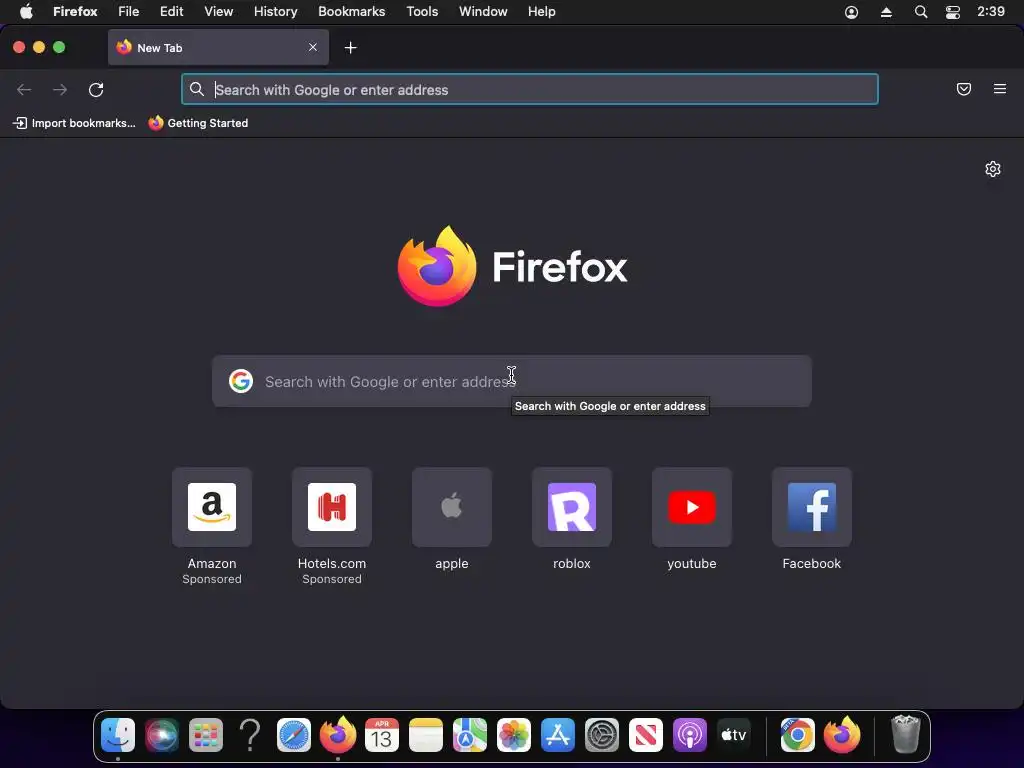Screen dimensions: 1024x768
Task: Open the Trash in the Dock
Action: [905, 735]
